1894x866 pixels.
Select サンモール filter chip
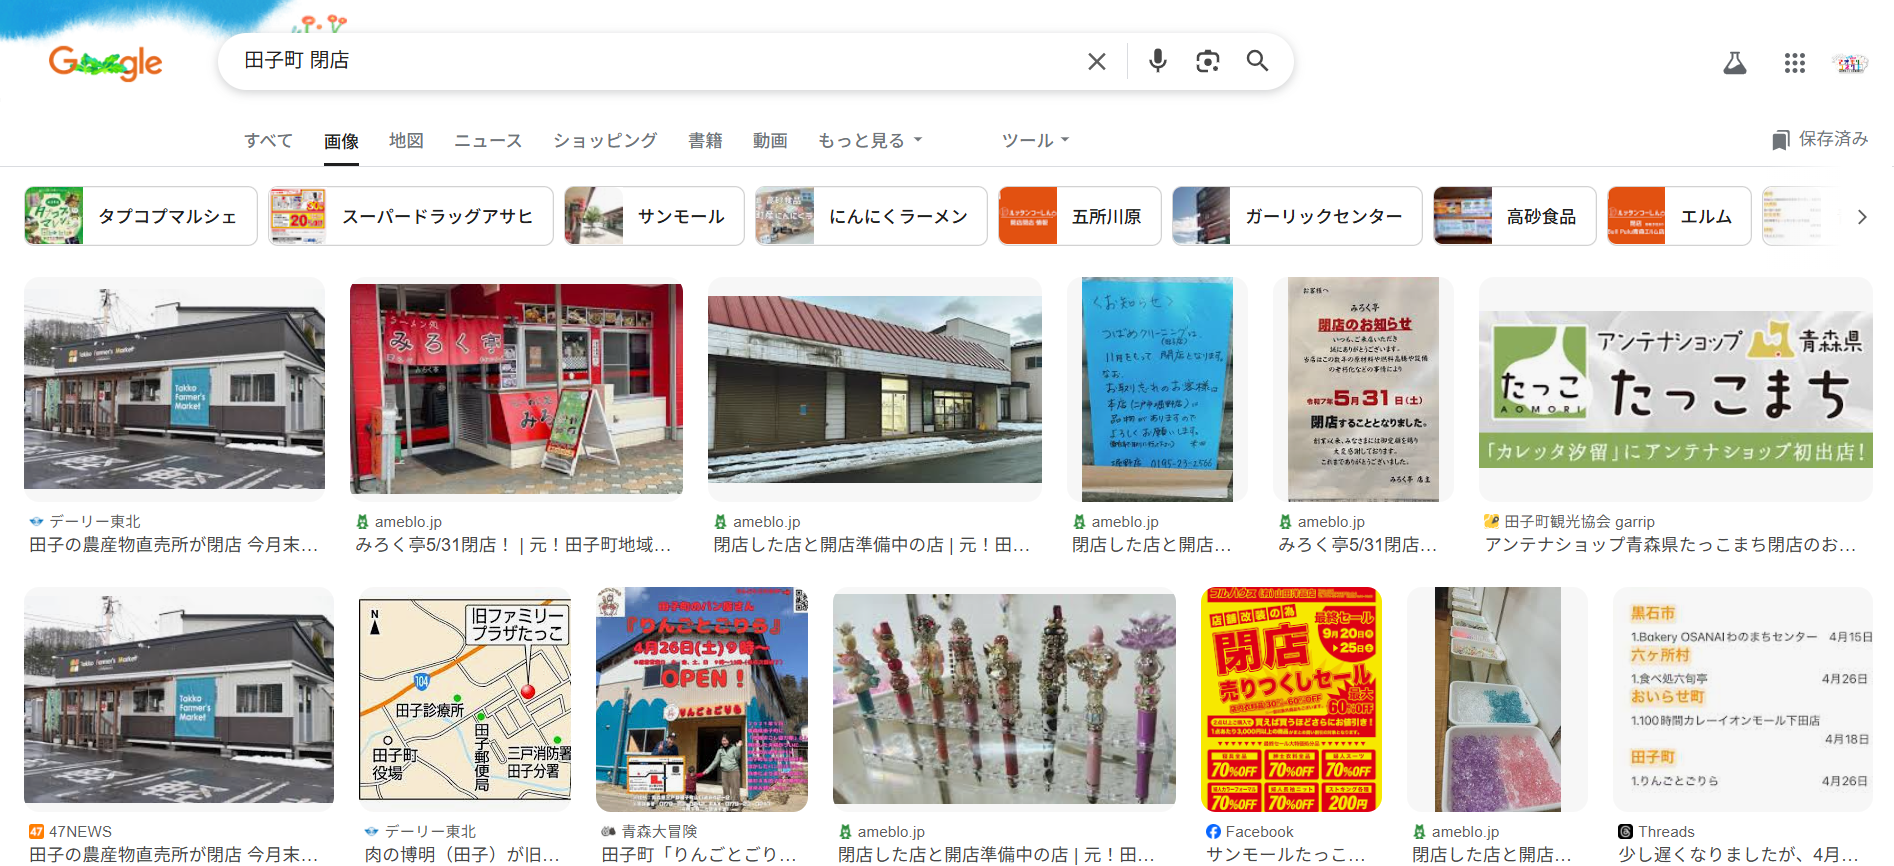click(x=654, y=216)
